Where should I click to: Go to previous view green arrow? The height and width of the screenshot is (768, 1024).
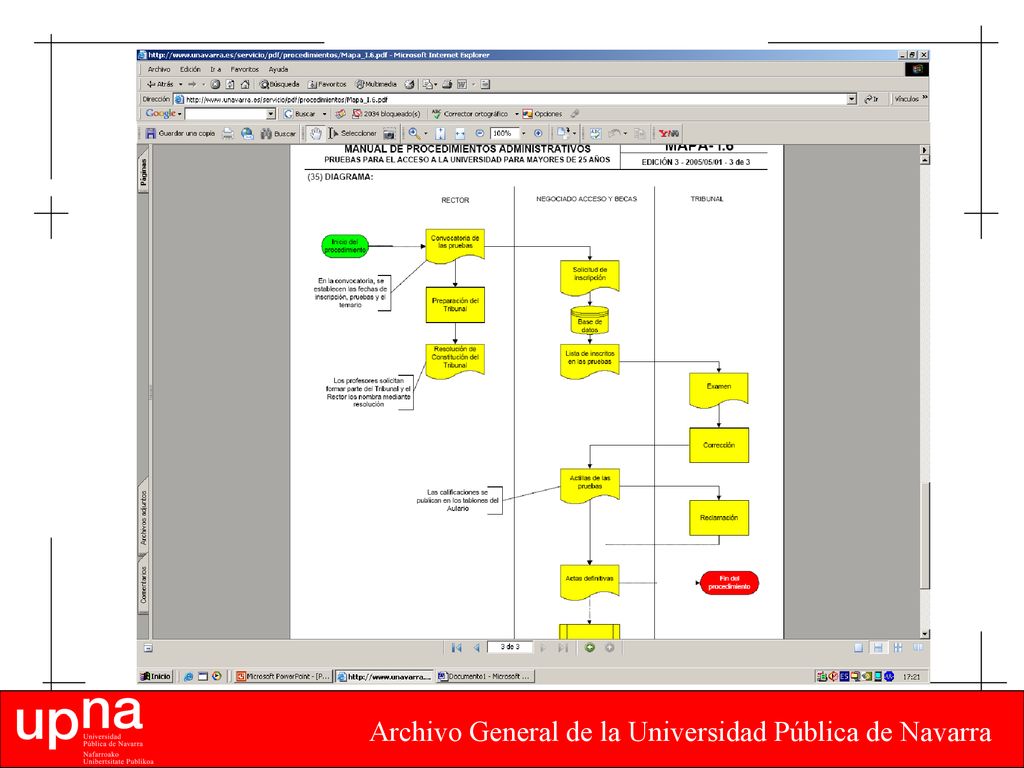(x=590, y=648)
